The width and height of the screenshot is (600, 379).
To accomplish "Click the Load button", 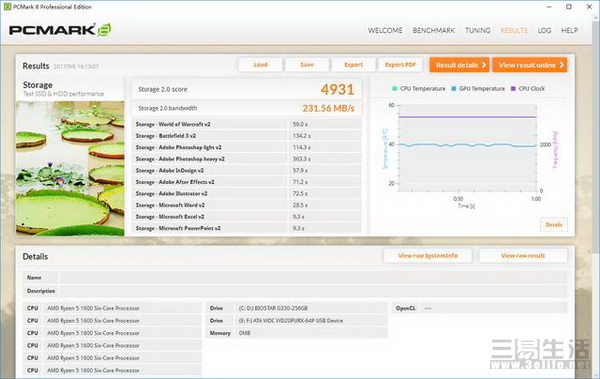I will [260, 65].
